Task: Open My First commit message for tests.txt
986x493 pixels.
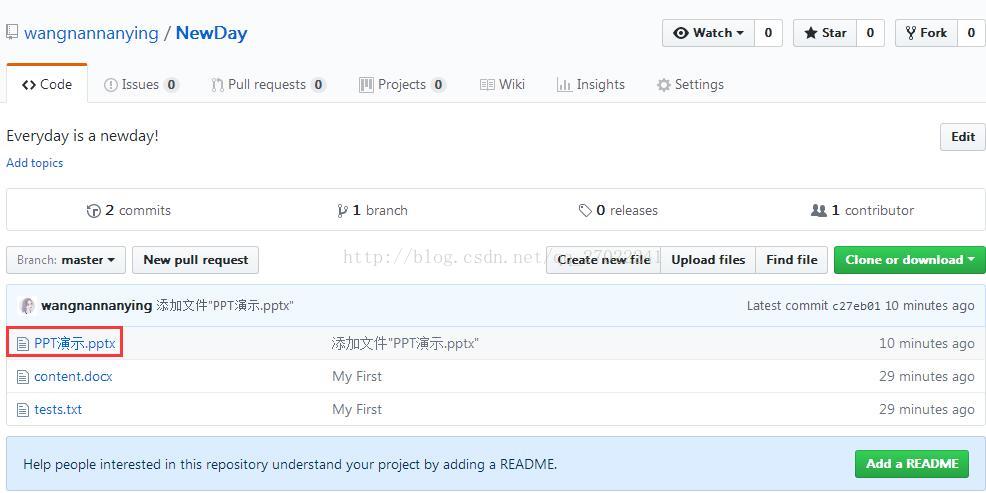Action: click(357, 410)
